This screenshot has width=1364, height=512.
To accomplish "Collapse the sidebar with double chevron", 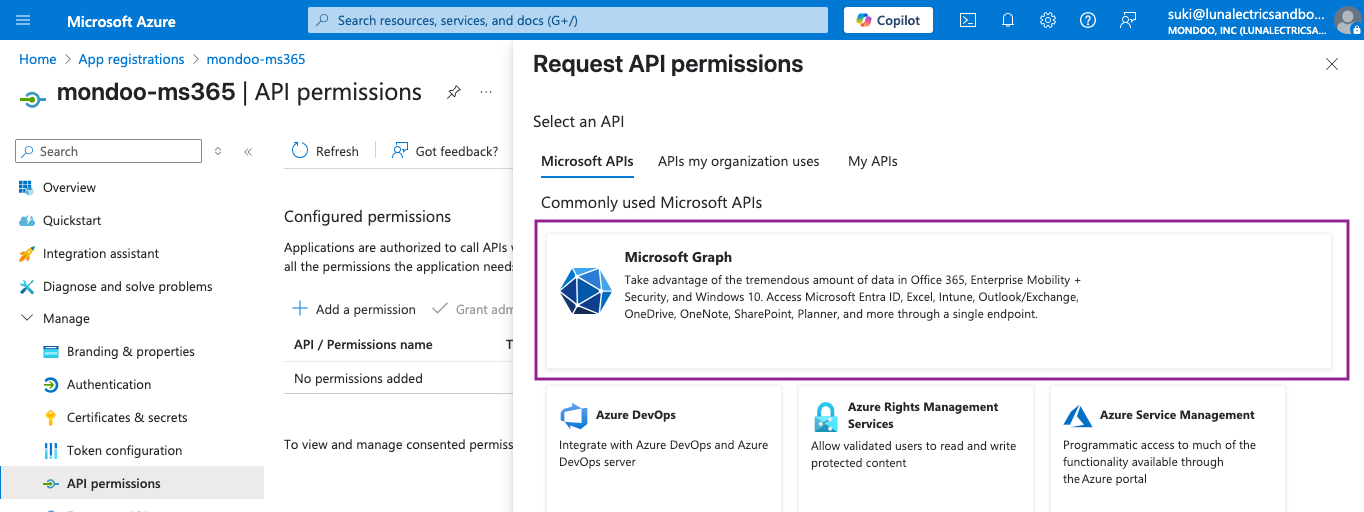I will (248, 151).
